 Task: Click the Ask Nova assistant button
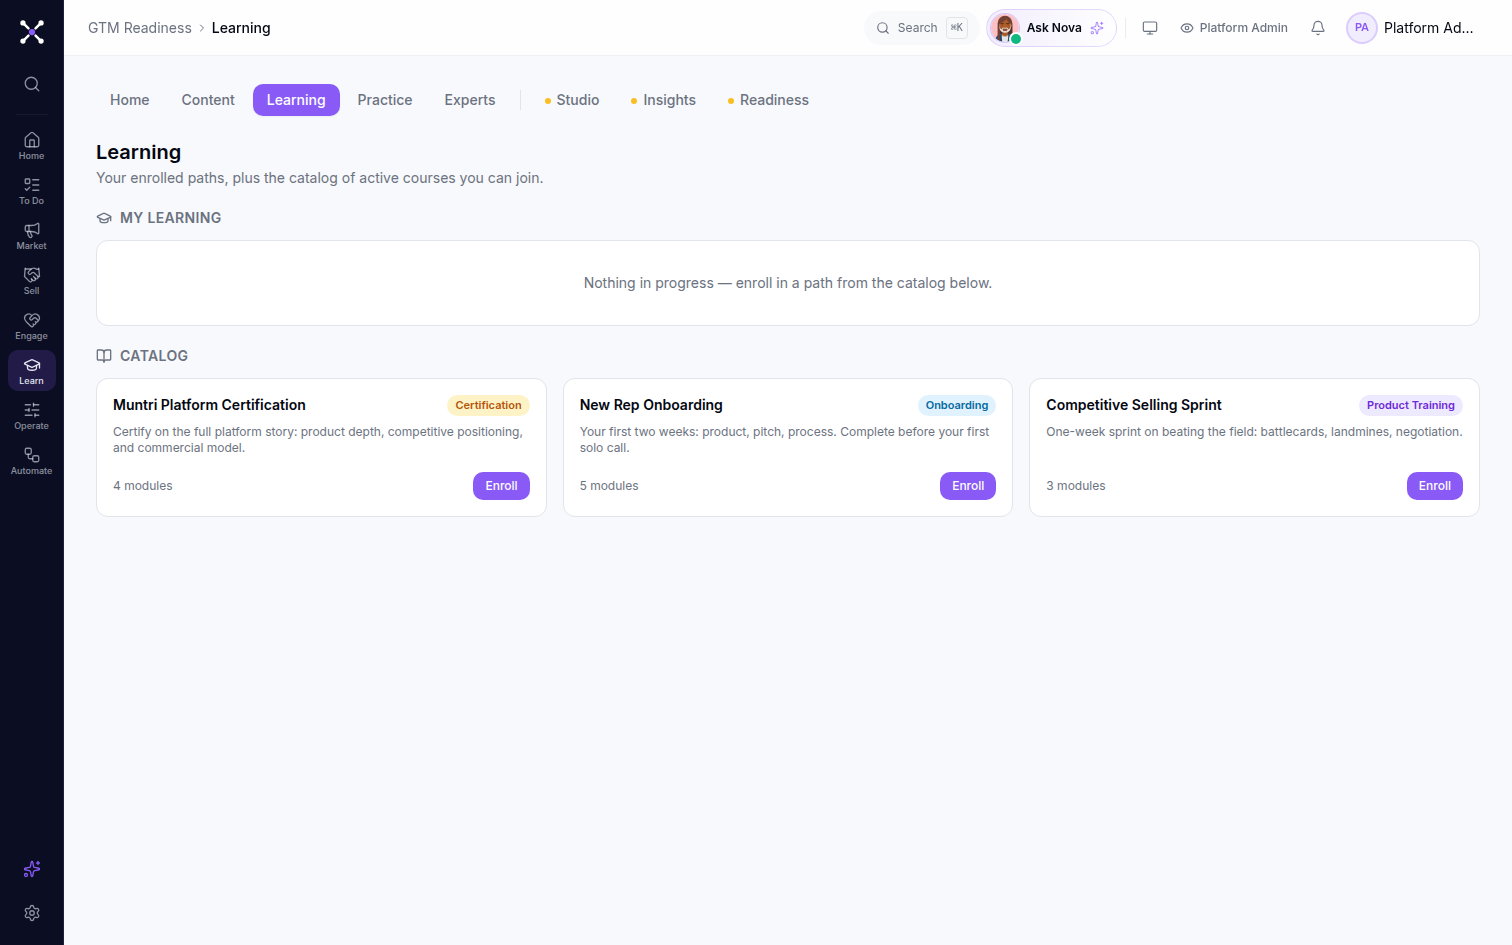click(x=1051, y=28)
